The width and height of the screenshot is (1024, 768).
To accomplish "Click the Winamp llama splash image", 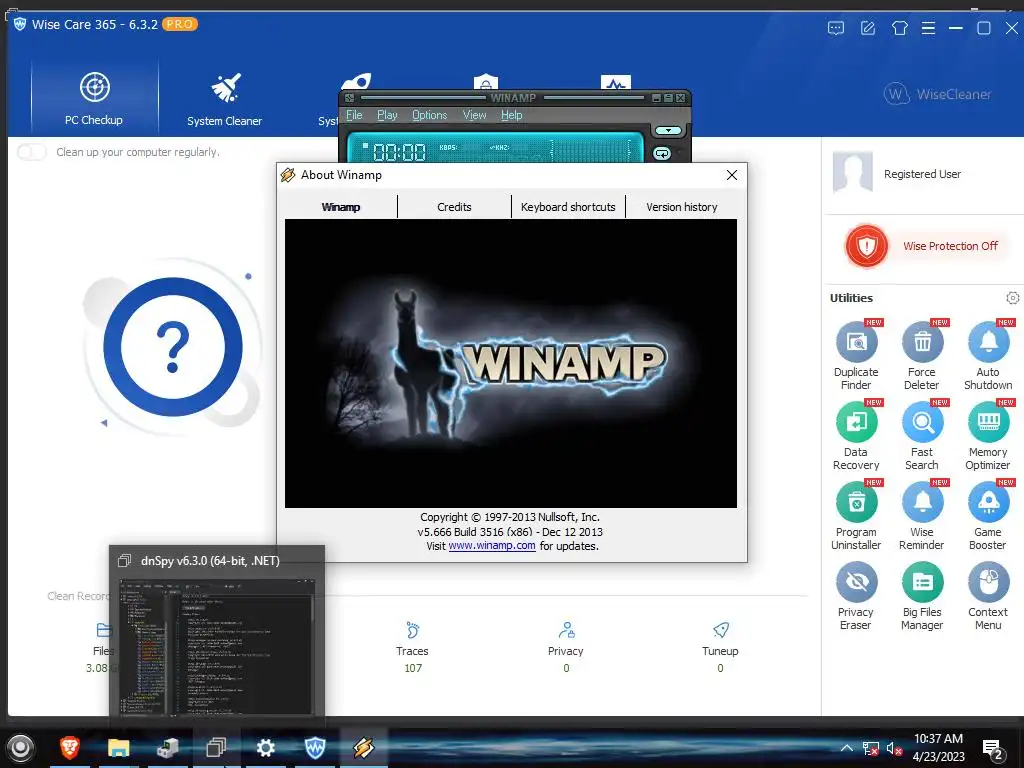I will point(511,363).
